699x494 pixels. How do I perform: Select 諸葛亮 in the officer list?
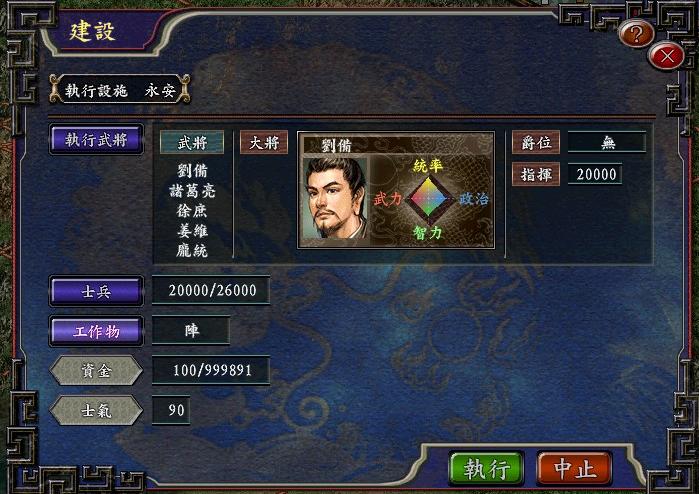tap(192, 191)
